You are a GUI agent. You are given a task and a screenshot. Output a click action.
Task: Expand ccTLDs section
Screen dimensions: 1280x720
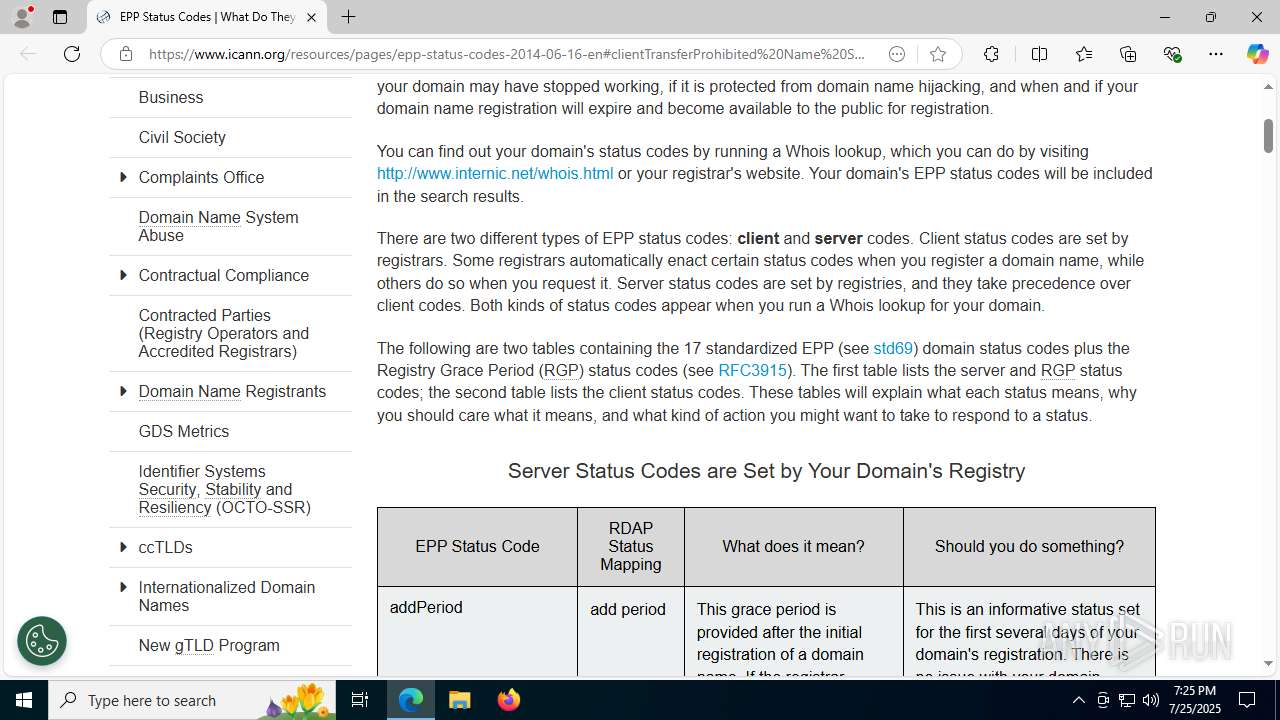123,547
